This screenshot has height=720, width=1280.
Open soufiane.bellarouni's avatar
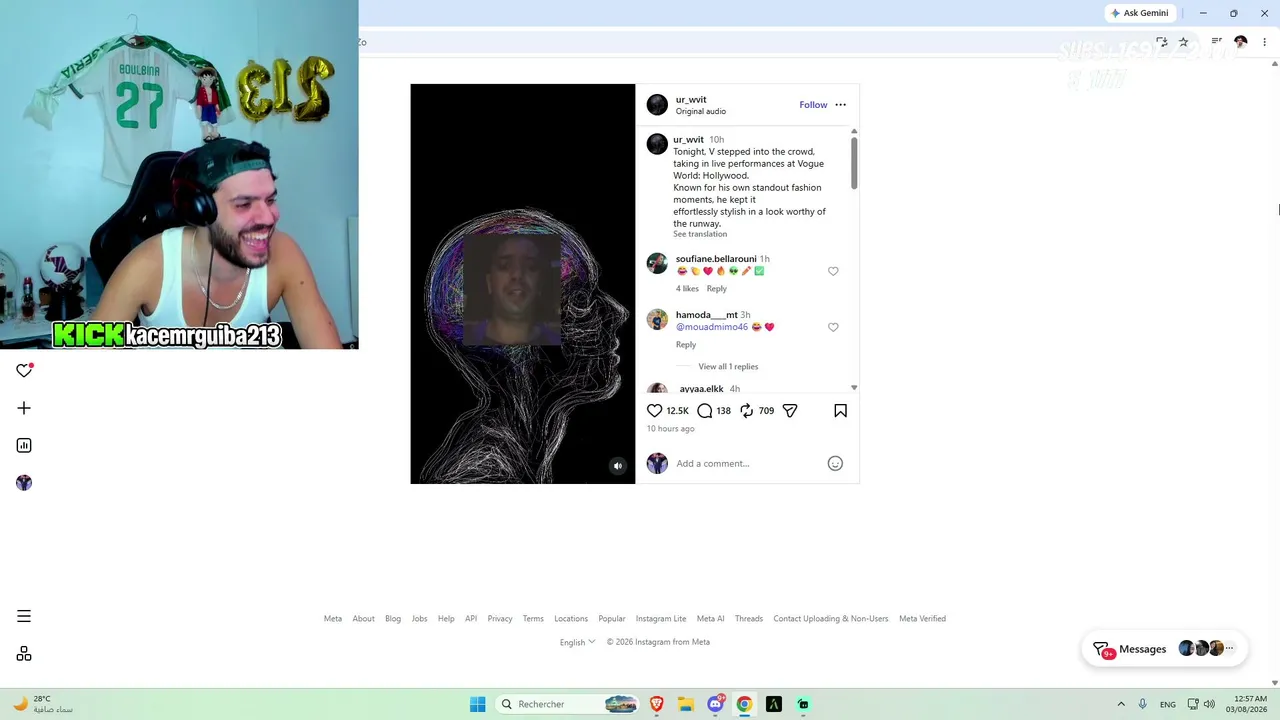pos(657,263)
